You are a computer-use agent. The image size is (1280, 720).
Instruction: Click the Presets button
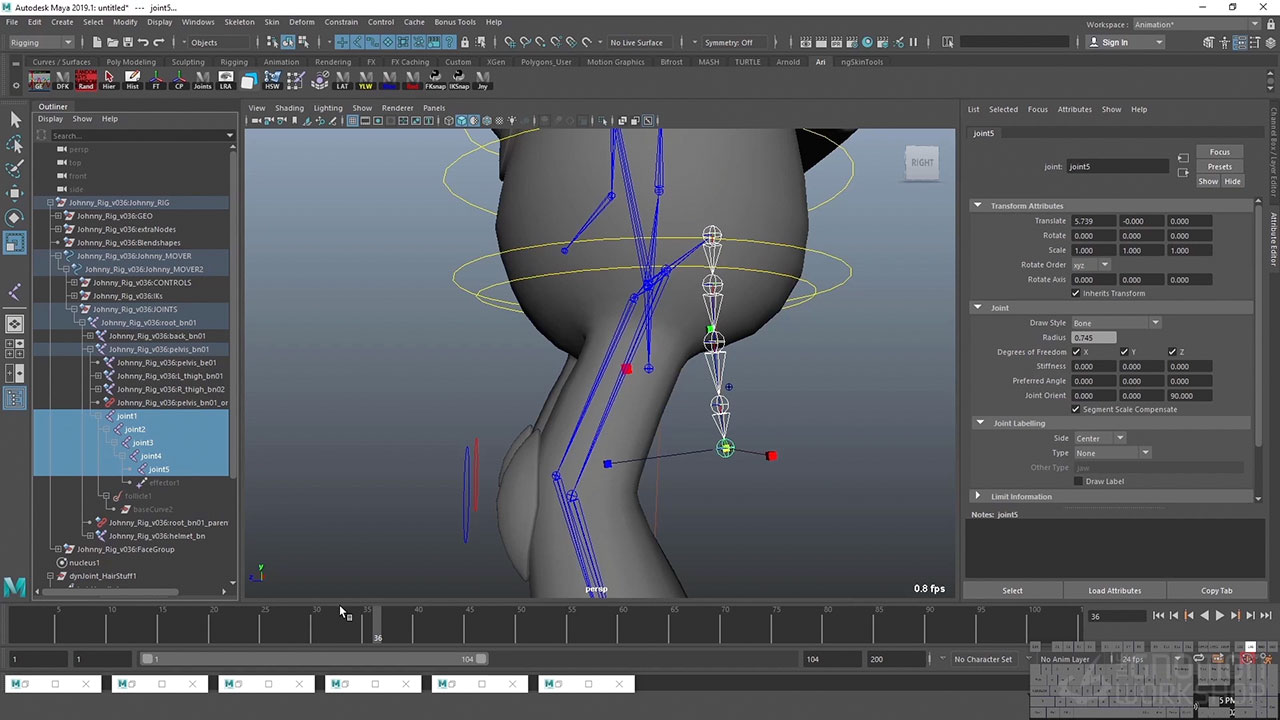coord(1219,167)
